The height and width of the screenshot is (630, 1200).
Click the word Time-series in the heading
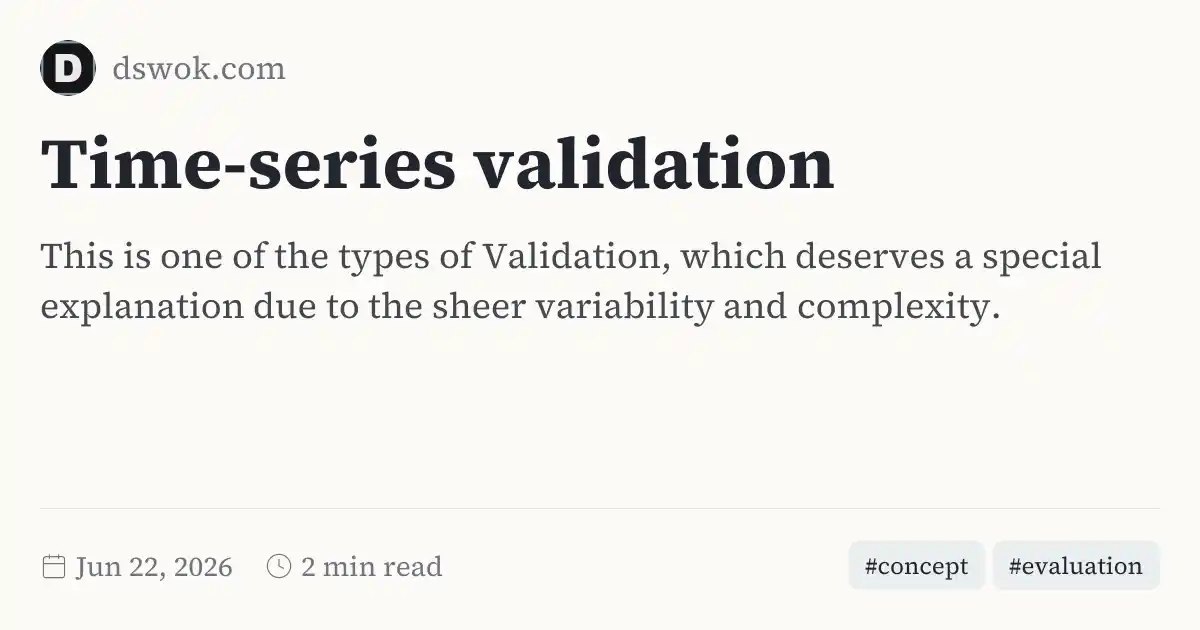pos(247,163)
